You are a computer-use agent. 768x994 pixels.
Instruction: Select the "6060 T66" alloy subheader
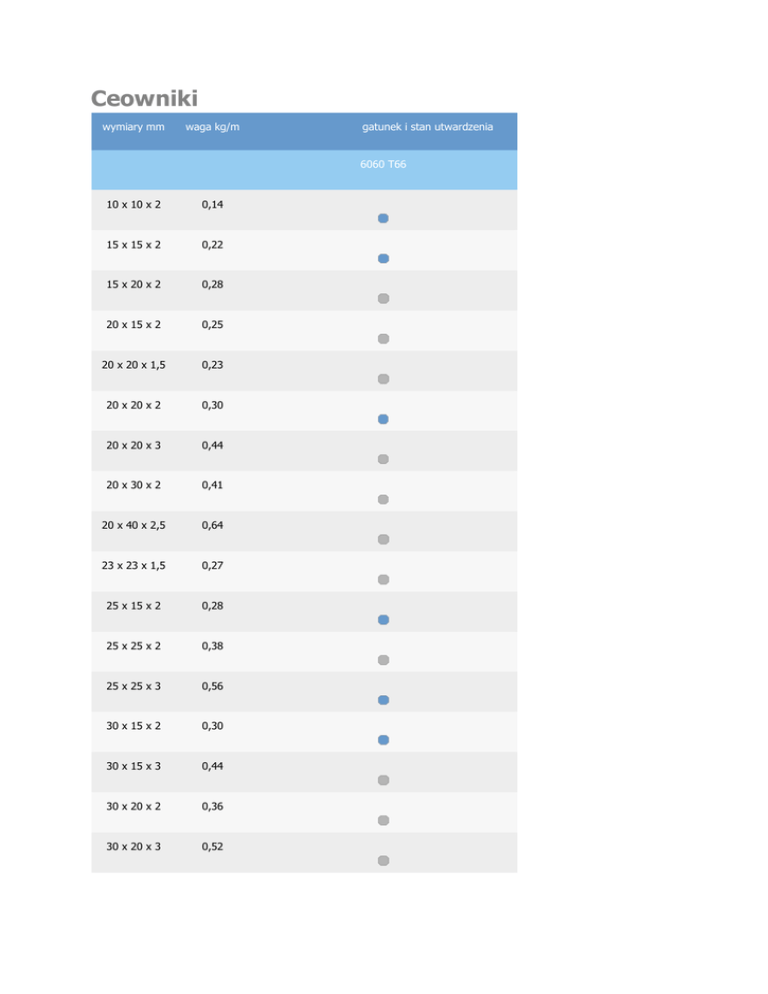383,163
